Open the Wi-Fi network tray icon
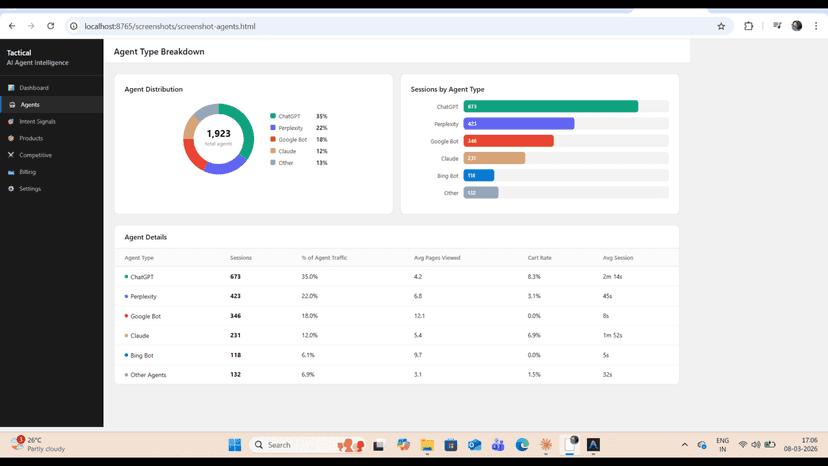Image resolution: width=828 pixels, height=466 pixels. pyautogui.click(x=742, y=445)
